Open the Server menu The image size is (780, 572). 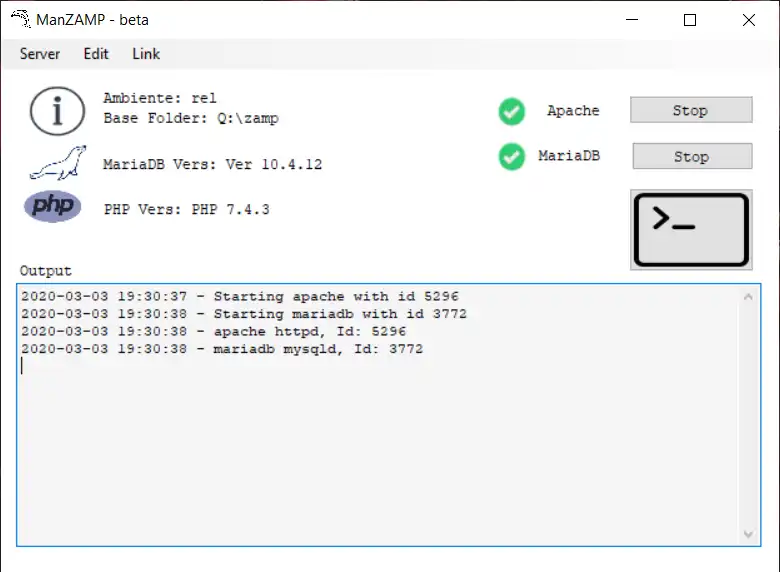40,54
